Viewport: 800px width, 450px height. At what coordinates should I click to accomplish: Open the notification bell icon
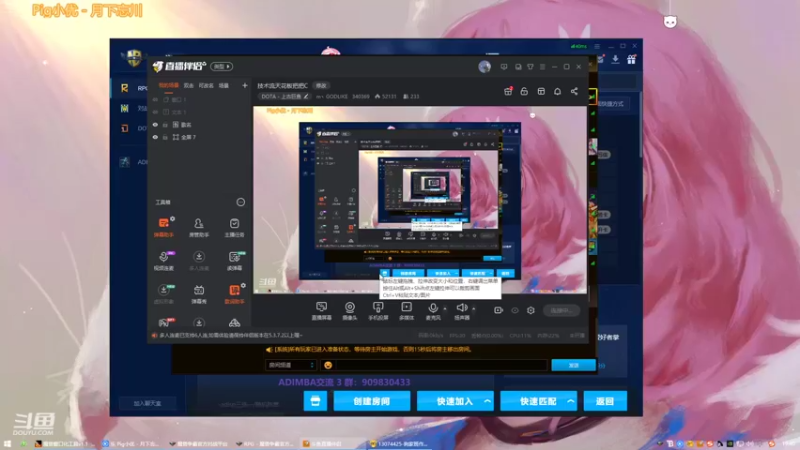558,91
